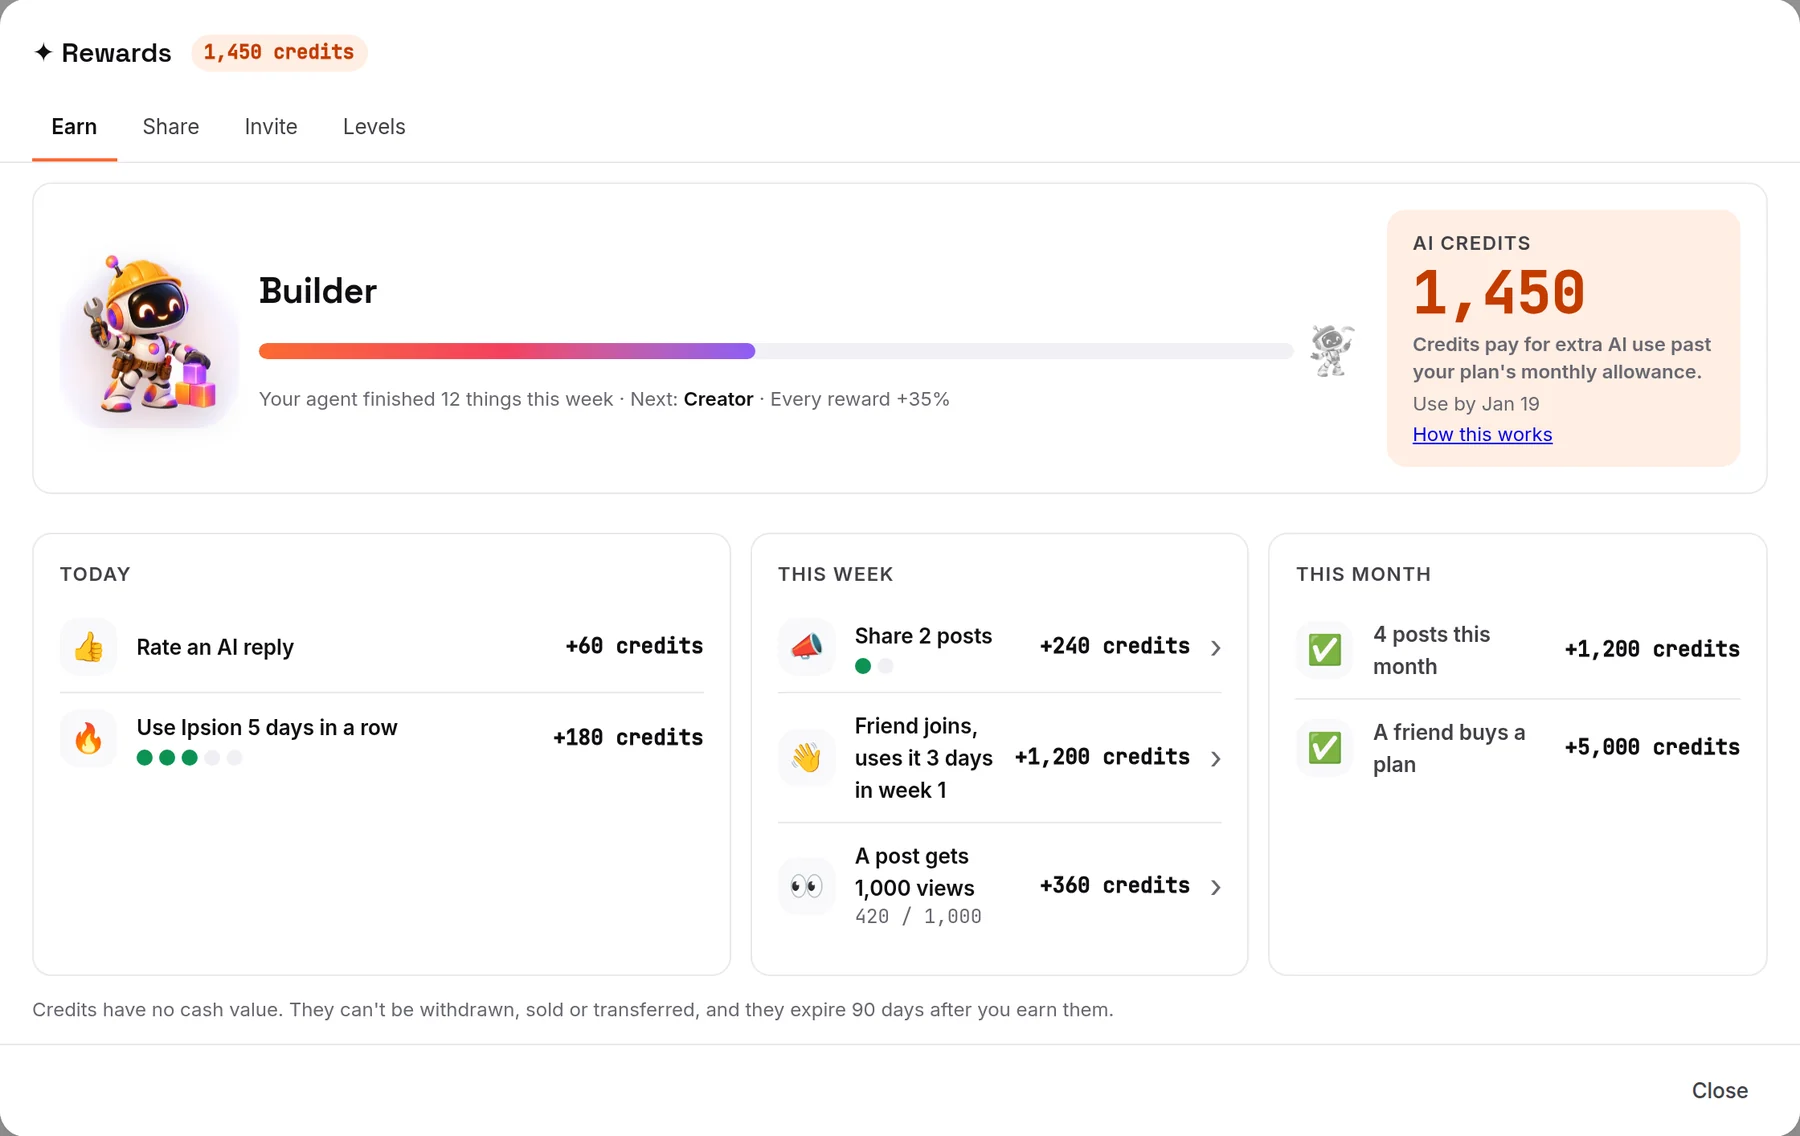Click the thumbs-up icon for Rate an AI reply

pos(89,647)
